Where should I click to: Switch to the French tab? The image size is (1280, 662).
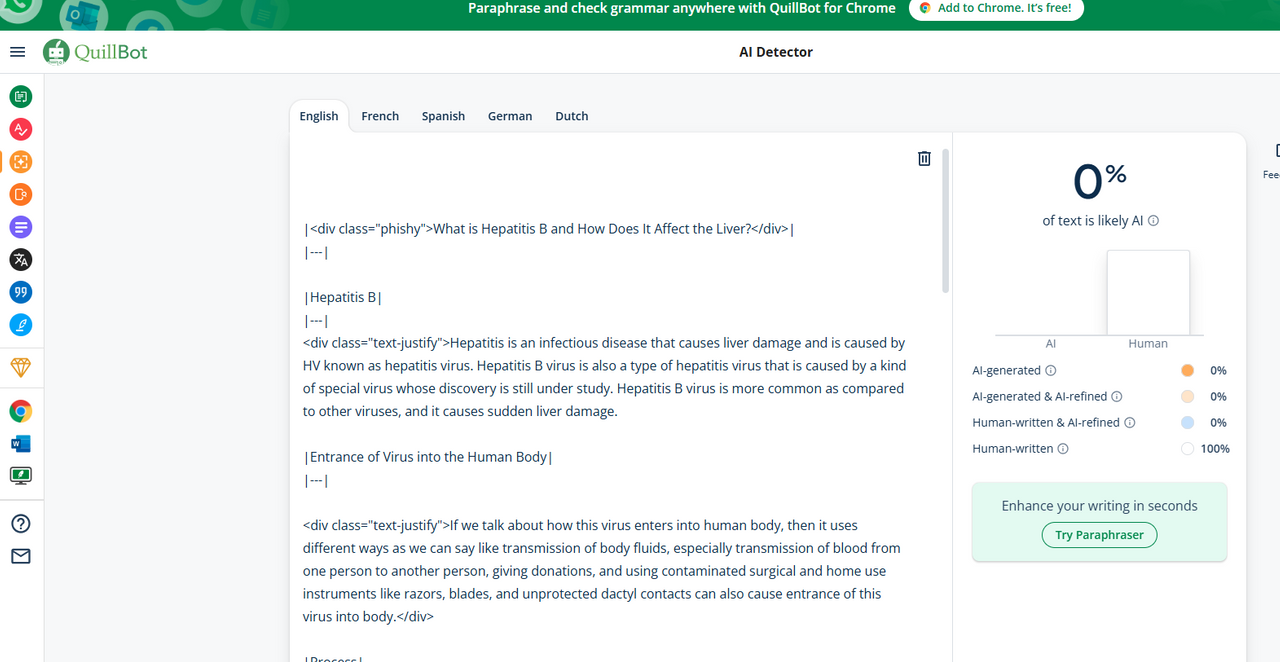click(380, 116)
